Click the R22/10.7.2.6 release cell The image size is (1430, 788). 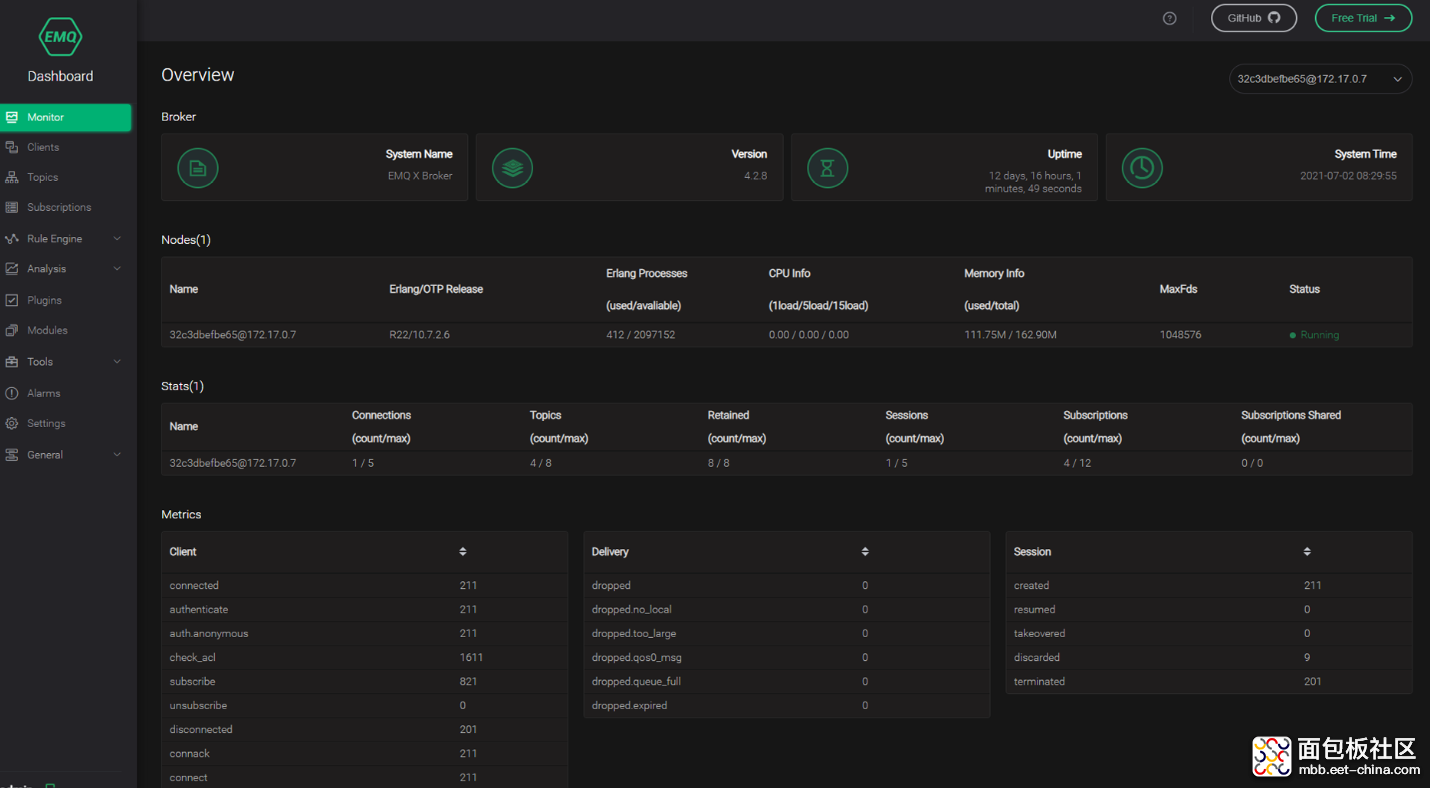pos(419,335)
